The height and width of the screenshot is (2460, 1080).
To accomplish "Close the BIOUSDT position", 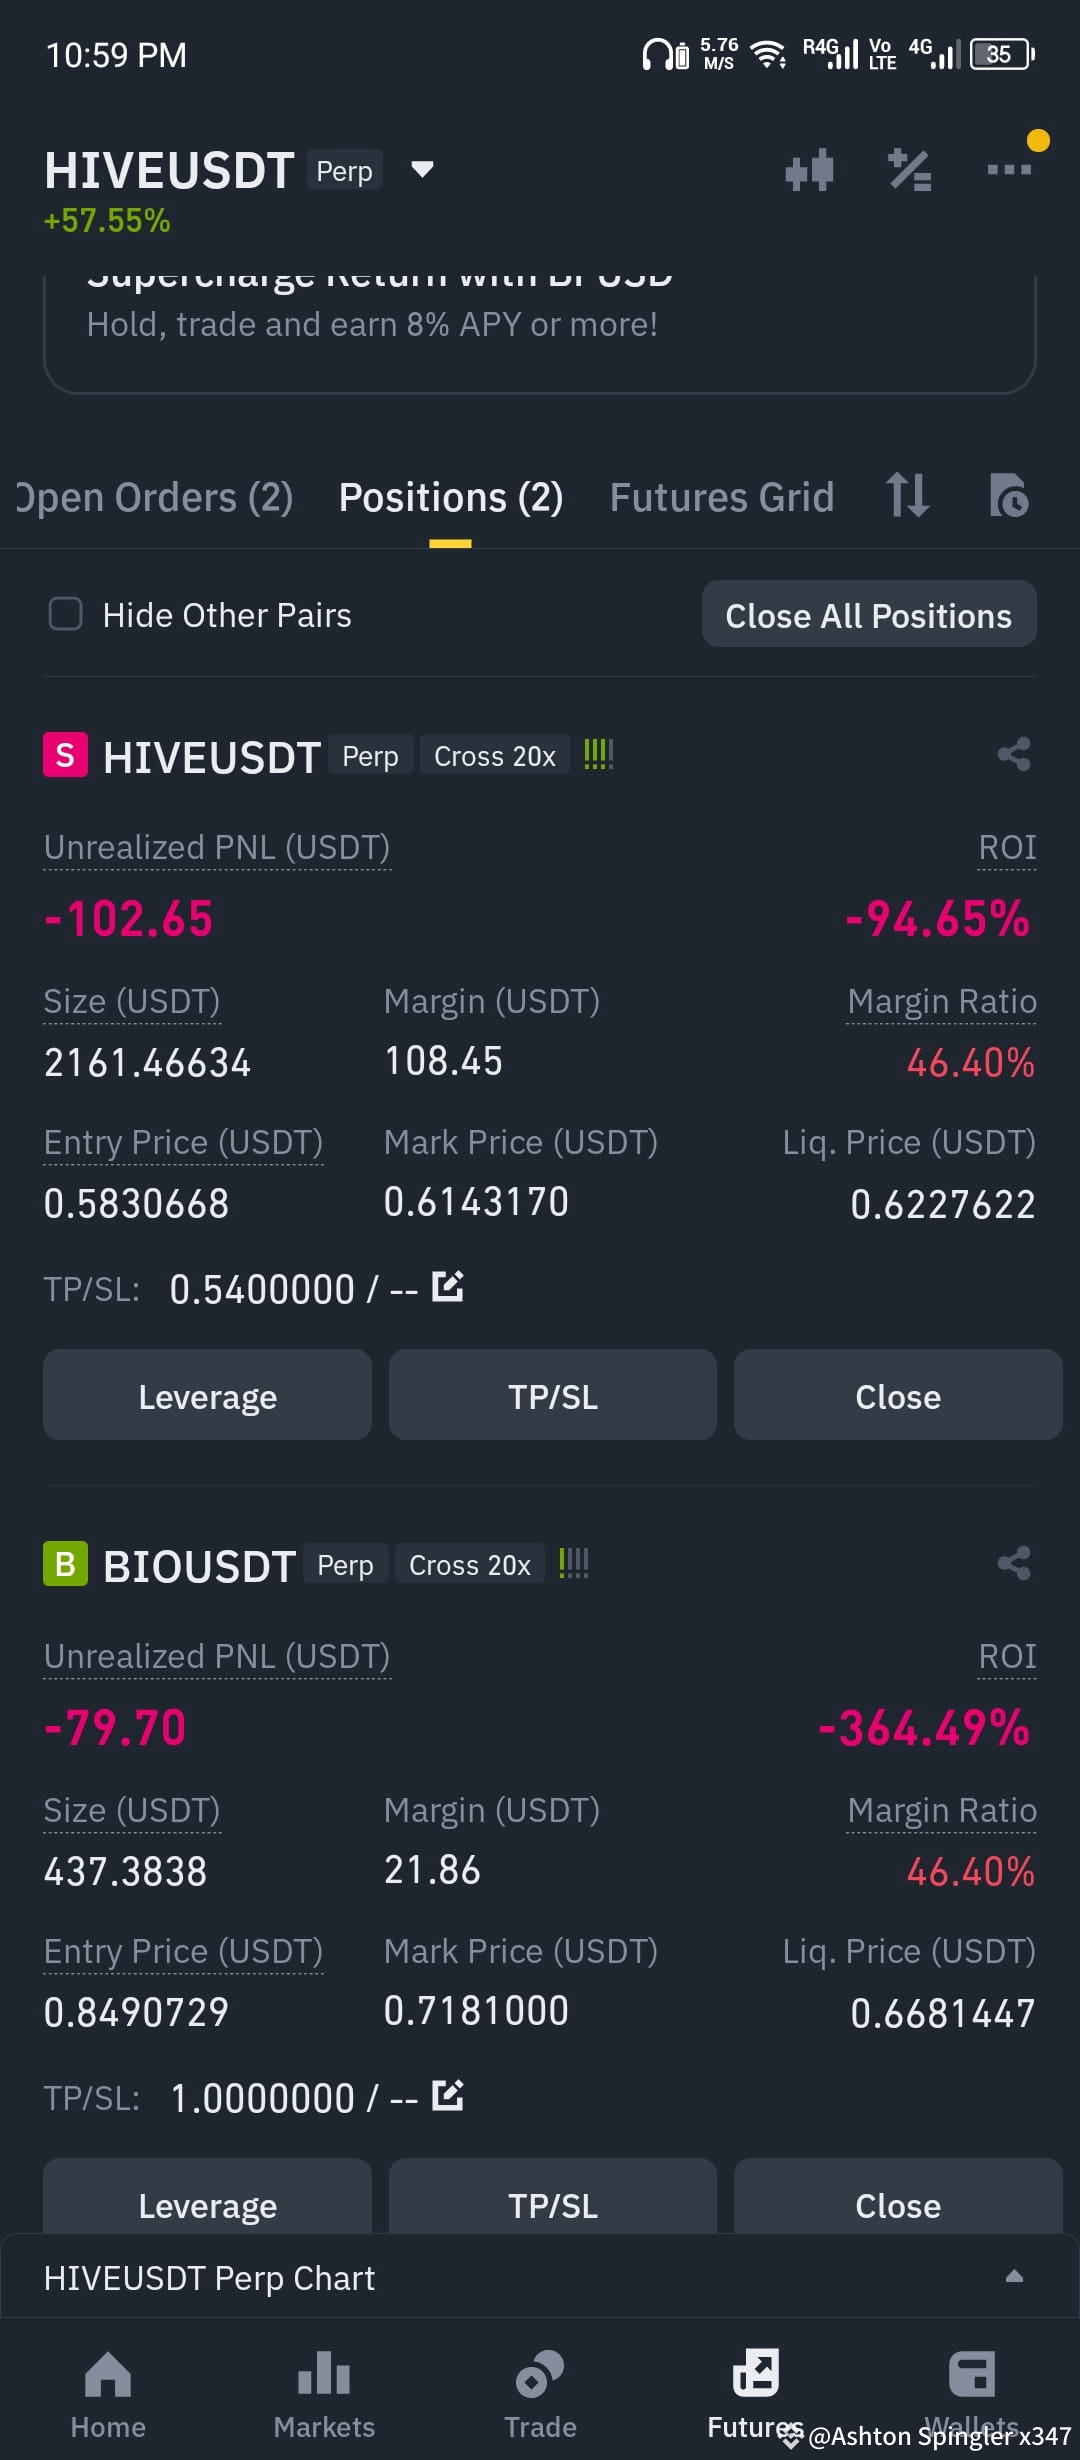I will pos(897,2204).
